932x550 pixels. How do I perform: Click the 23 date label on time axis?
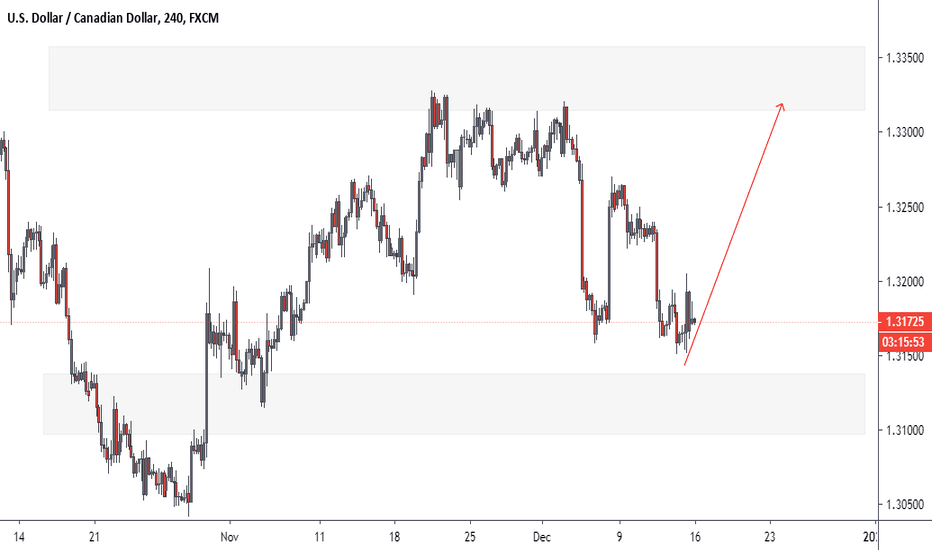click(770, 537)
